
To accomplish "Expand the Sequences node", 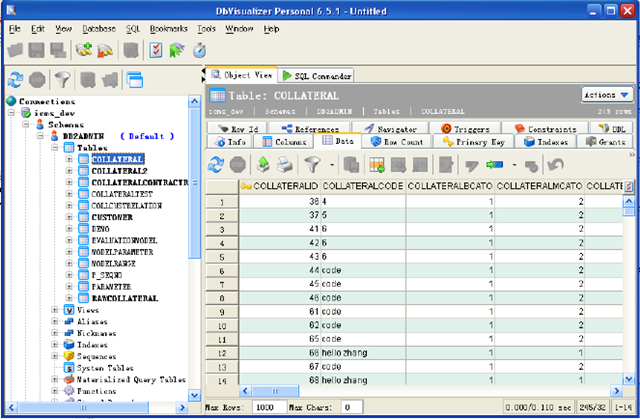I will [55, 356].
